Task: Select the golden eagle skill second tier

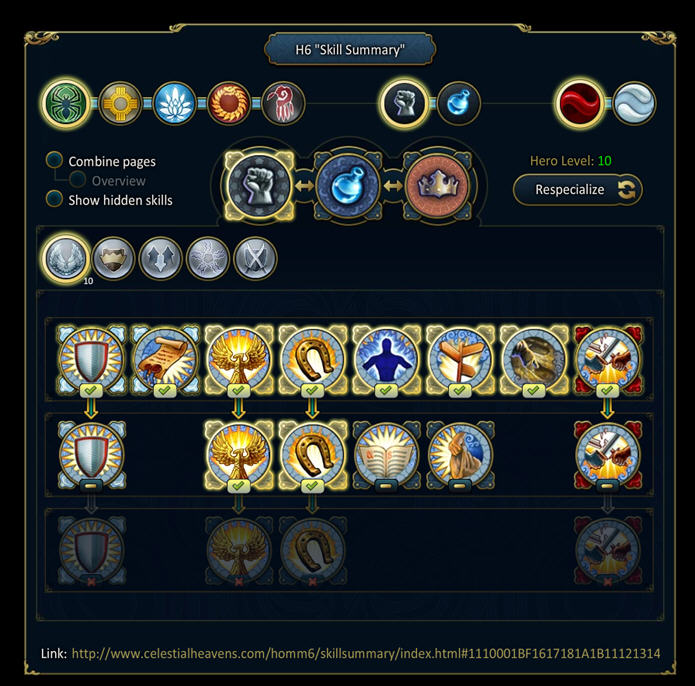Action: point(238,455)
